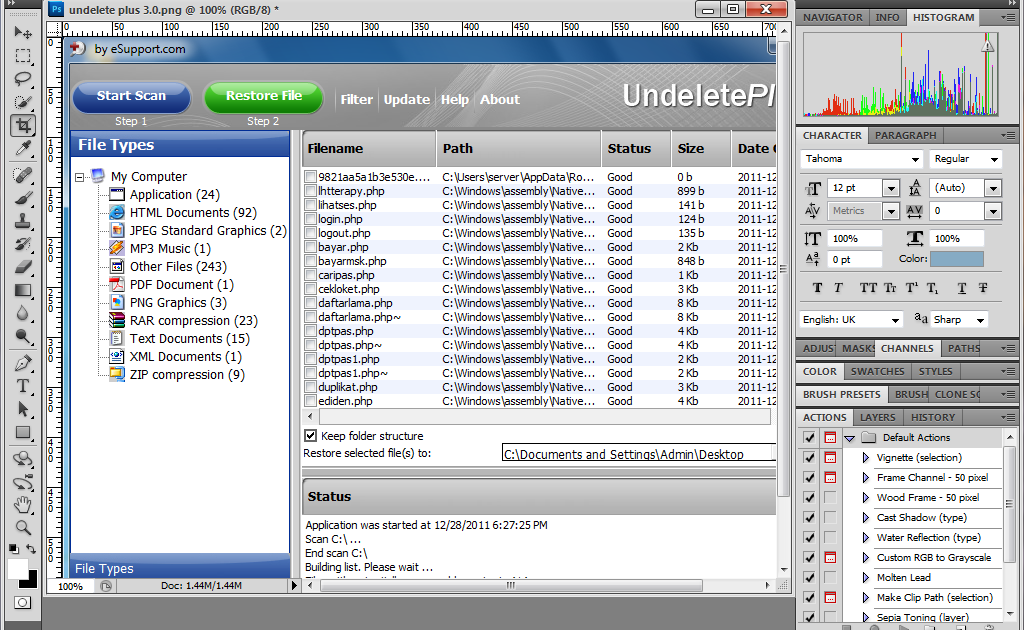Uncheck the Molten Lead action checkbox
Screen dimensions: 1024x630
[x=810, y=578]
